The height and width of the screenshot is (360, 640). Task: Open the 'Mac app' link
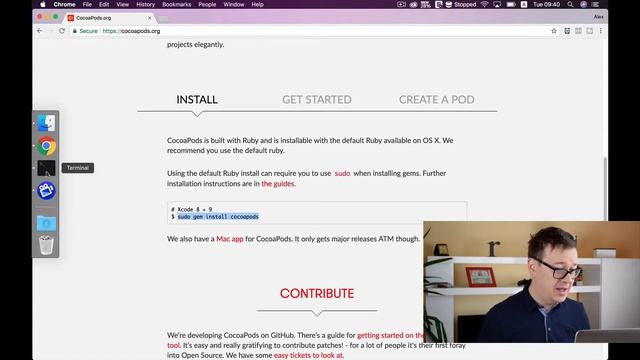click(230, 239)
